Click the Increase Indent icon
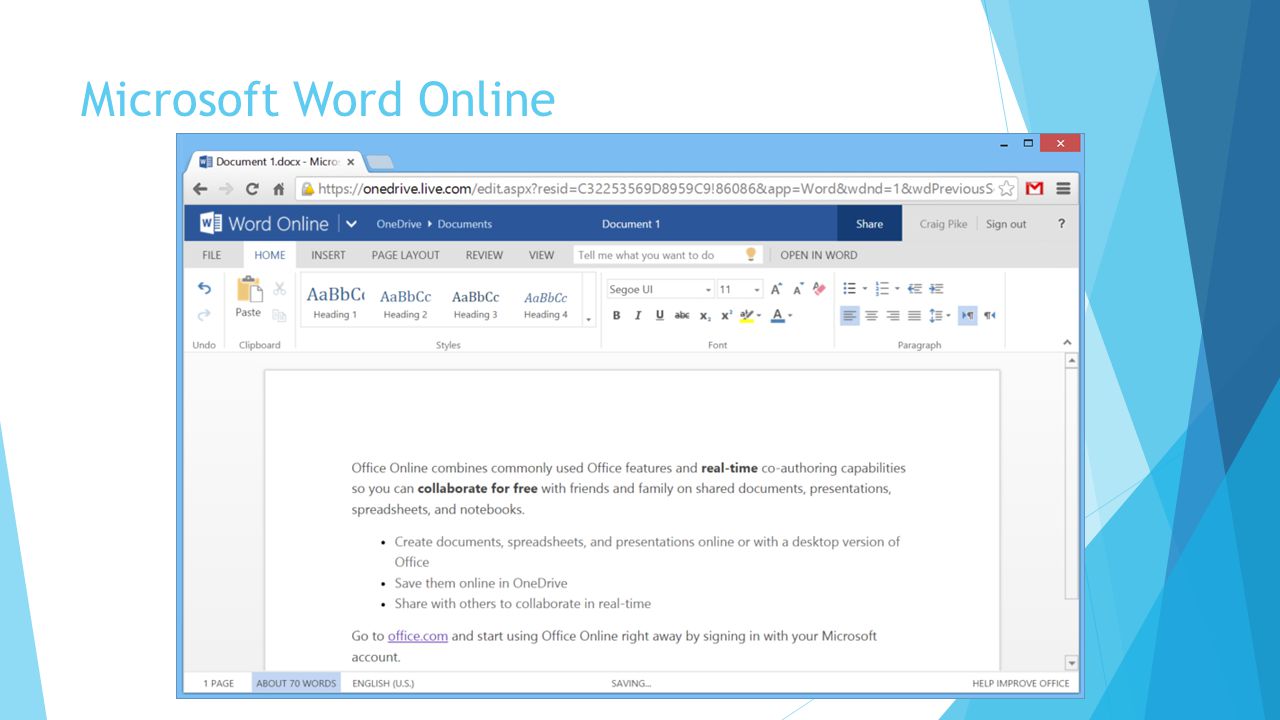 (x=936, y=289)
